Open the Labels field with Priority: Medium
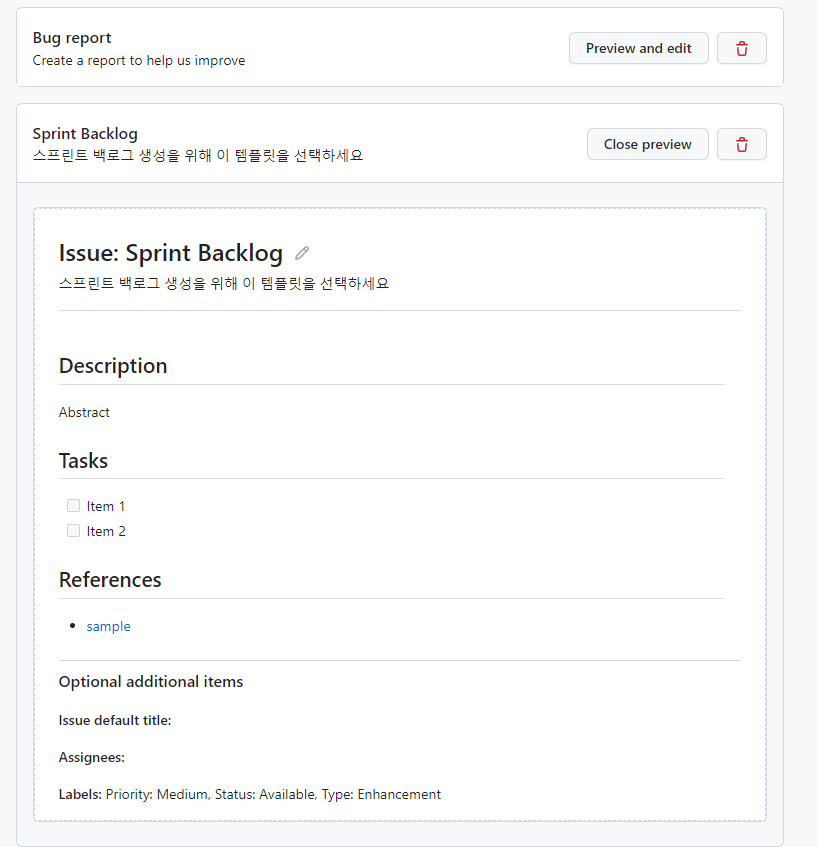The image size is (817, 847). 250,794
